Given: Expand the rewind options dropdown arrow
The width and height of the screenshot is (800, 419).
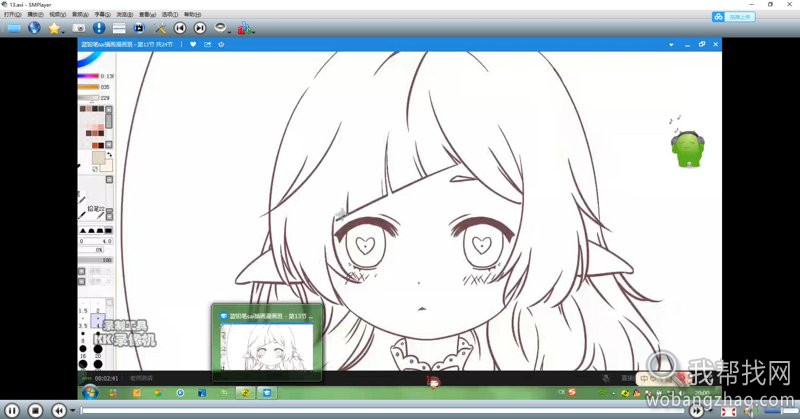Looking at the screenshot, I should (x=72, y=411).
